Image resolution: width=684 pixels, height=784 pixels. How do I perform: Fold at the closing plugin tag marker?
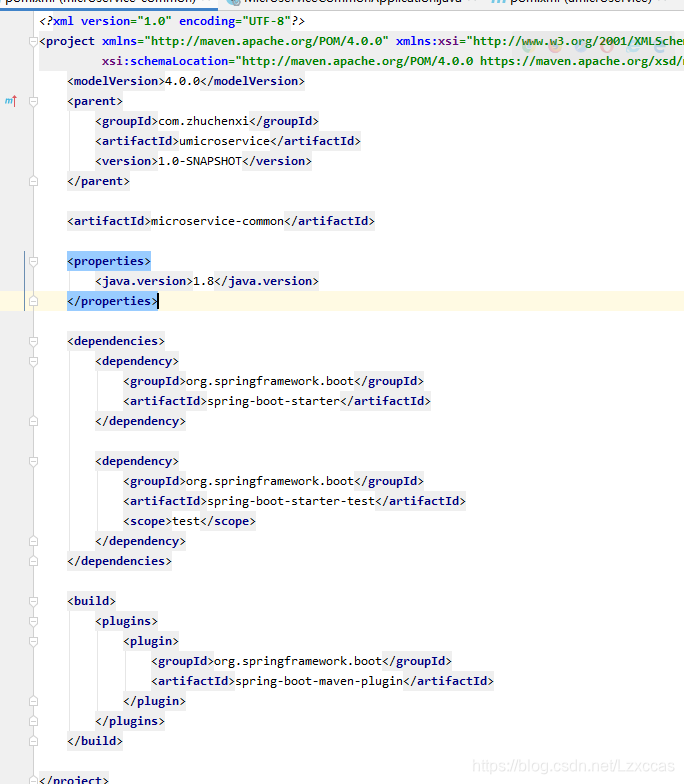click(34, 702)
